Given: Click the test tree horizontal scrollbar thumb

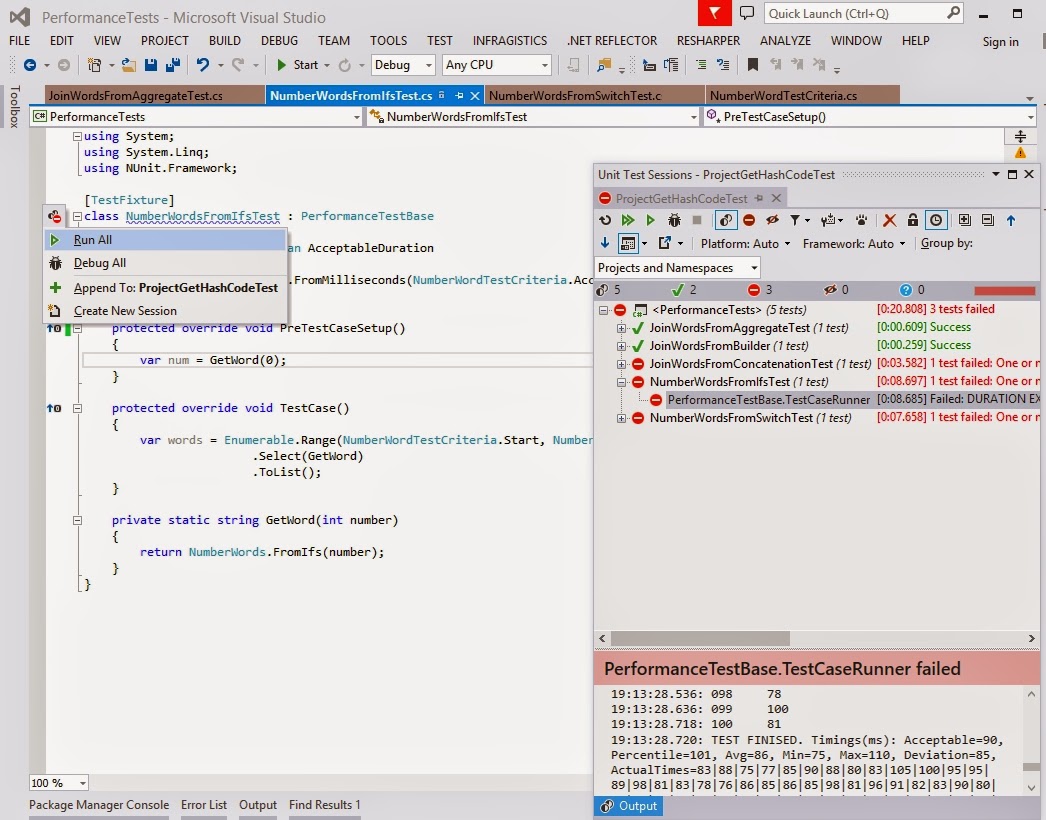Looking at the screenshot, I should point(700,639).
